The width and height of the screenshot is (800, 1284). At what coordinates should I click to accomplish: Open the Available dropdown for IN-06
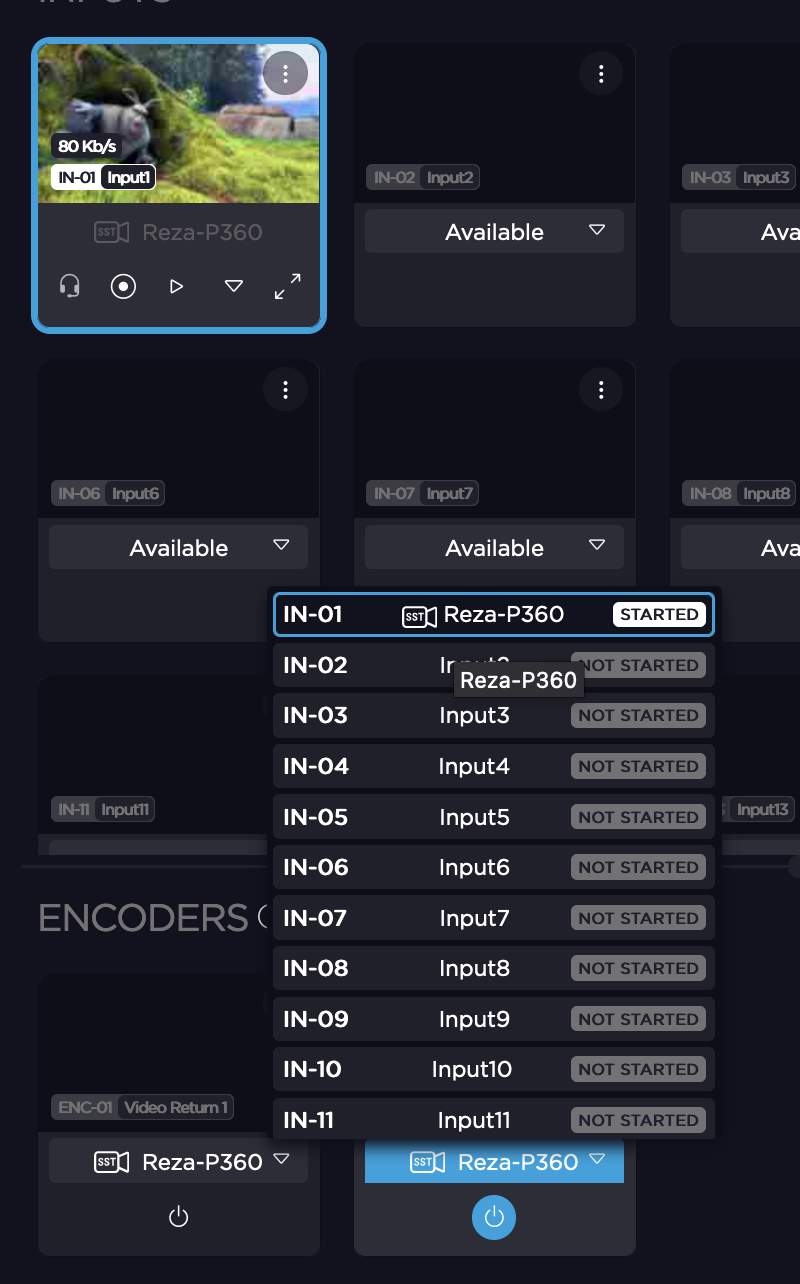(178, 548)
